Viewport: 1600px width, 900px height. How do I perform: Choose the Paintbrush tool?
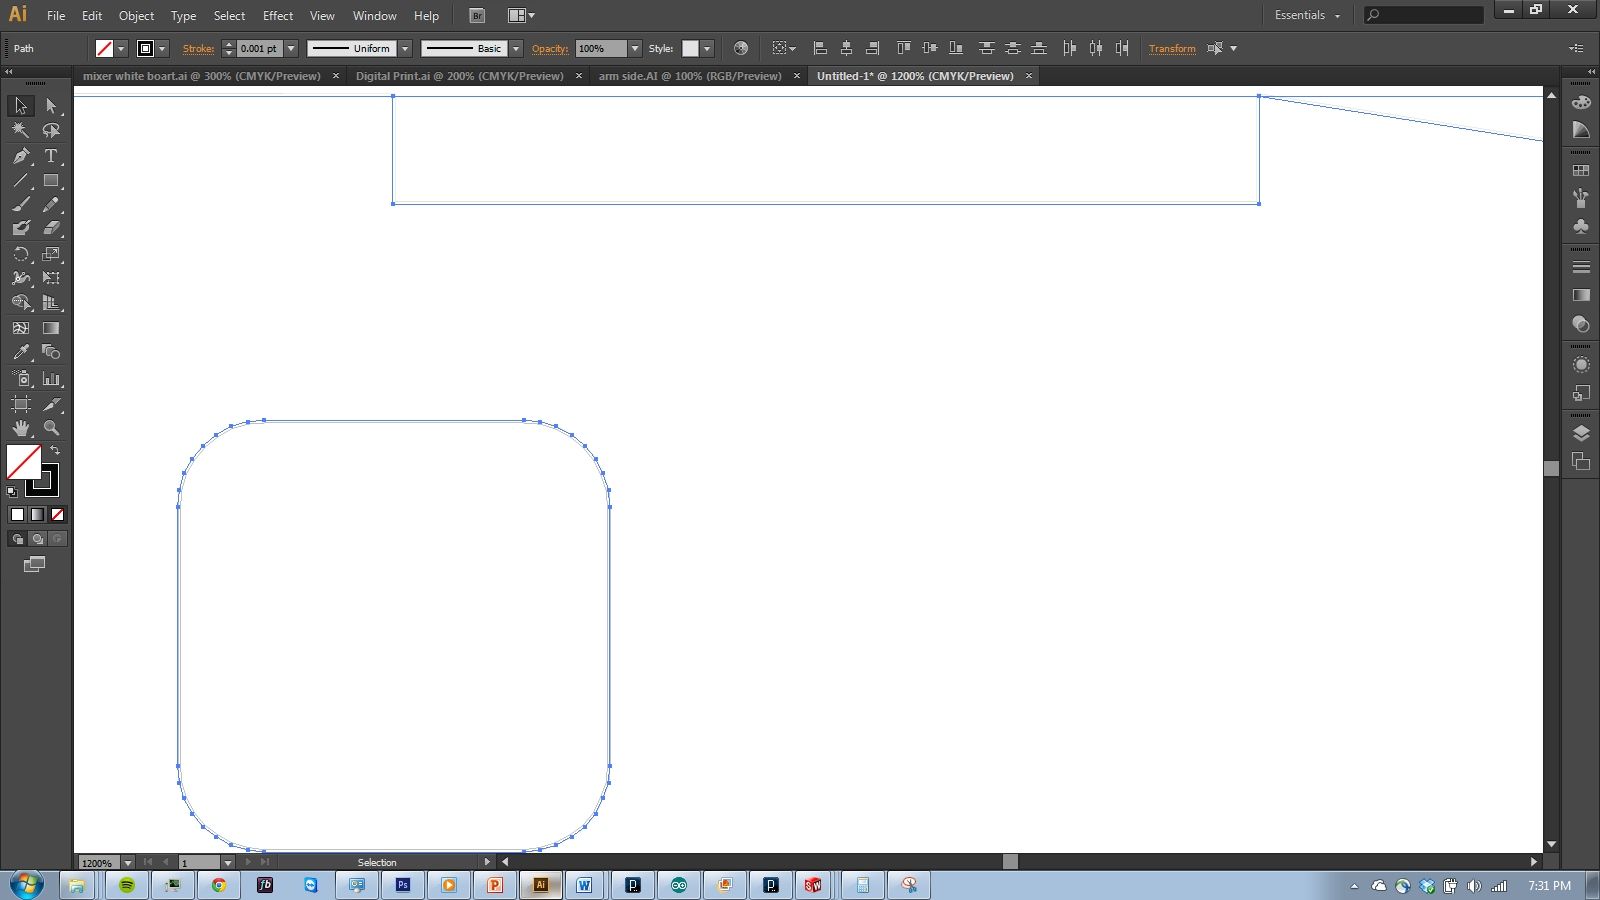[21, 205]
